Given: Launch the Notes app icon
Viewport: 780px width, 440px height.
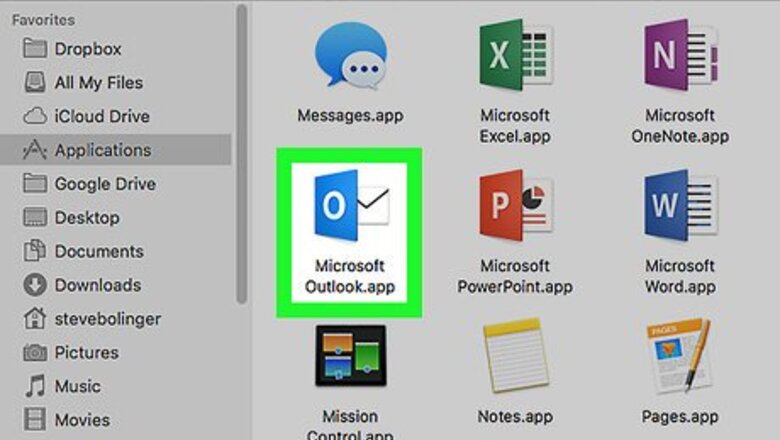Looking at the screenshot, I should 514,357.
